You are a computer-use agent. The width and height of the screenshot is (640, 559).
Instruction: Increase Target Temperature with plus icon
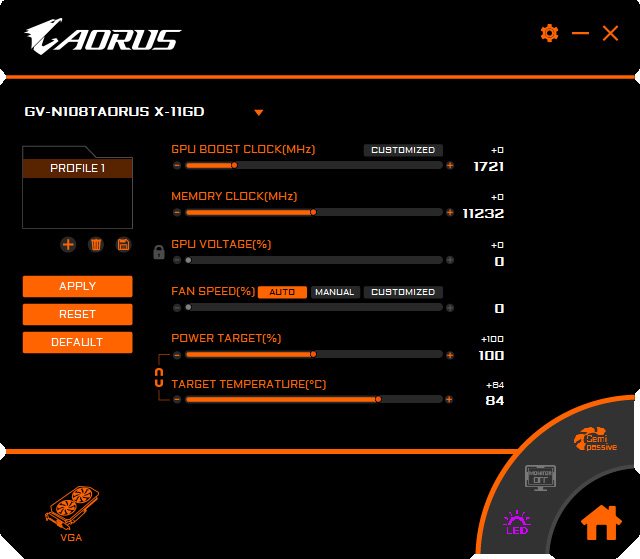pyautogui.click(x=449, y=399)
